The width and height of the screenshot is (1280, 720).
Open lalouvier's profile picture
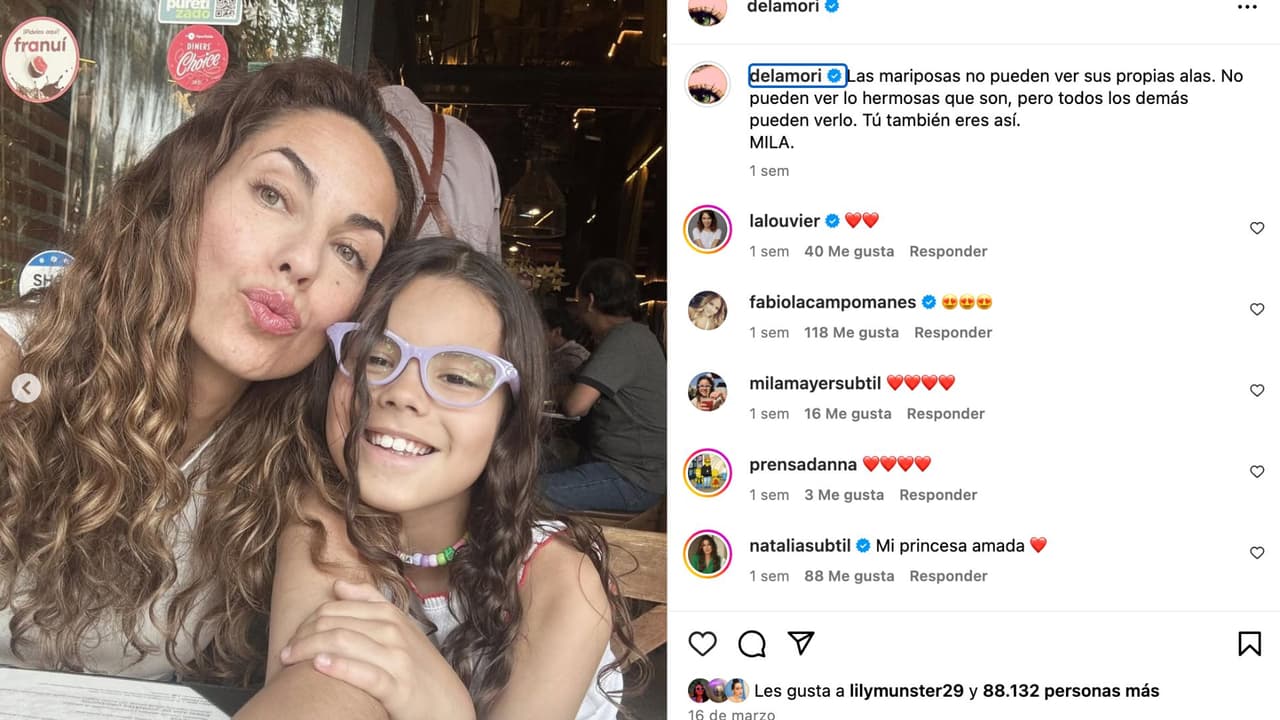coord(707,229)
